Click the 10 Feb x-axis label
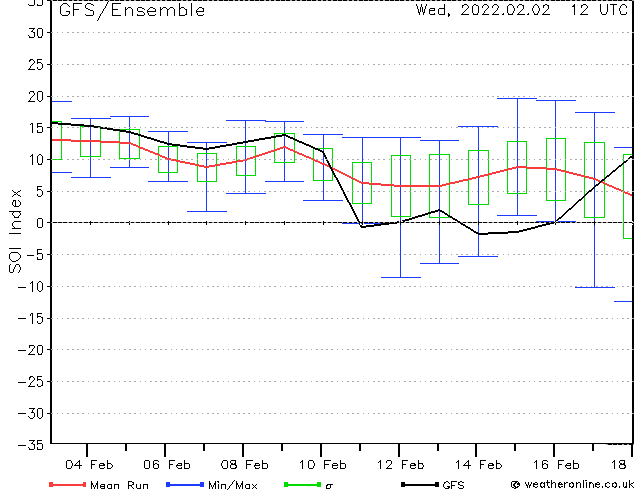634x490 pixels. pos(323,465)
